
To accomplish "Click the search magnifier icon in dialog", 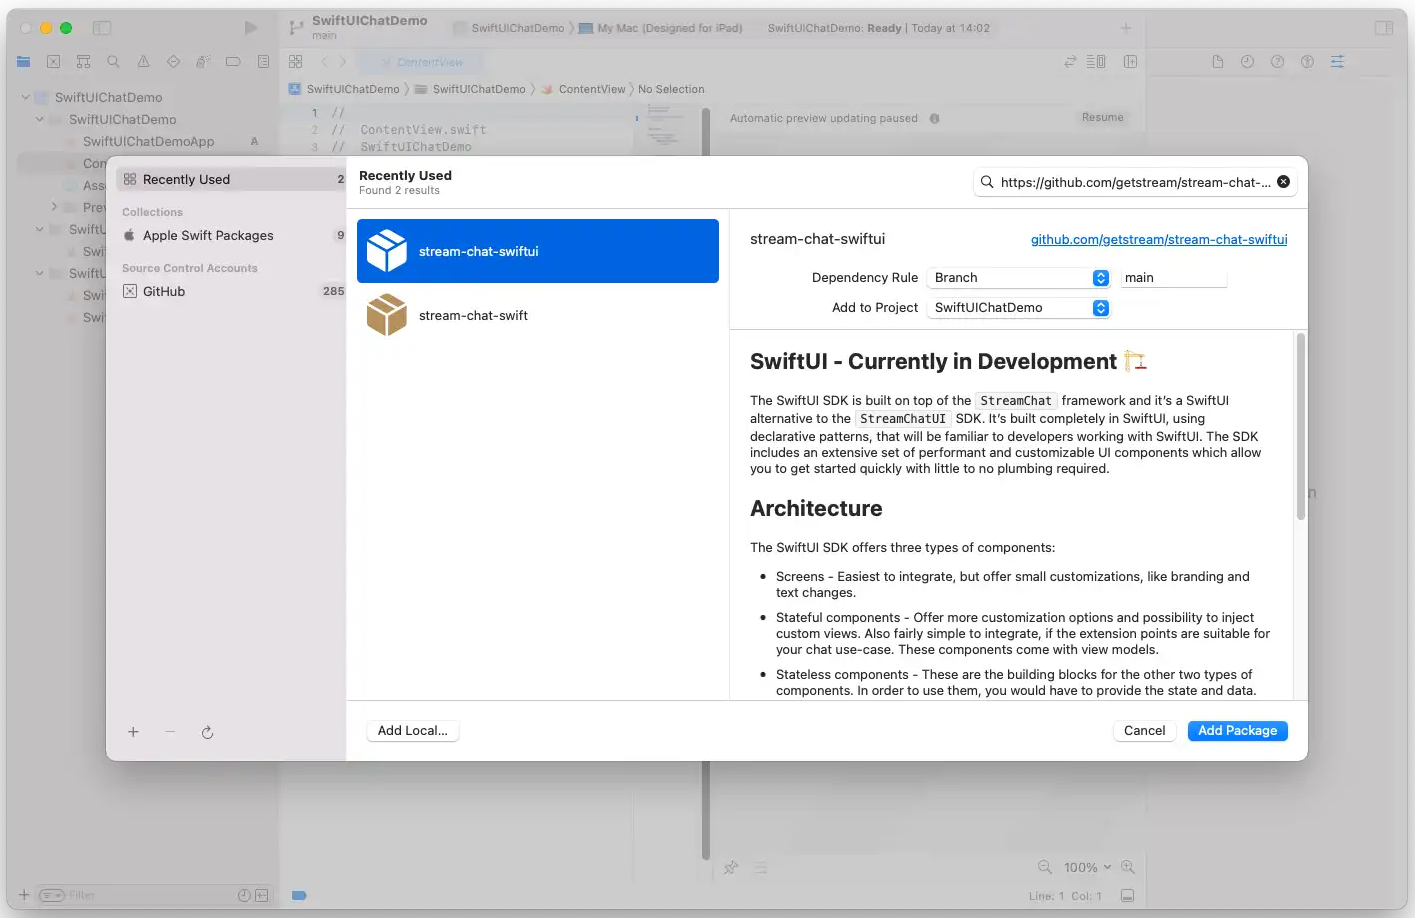I will [x=987, y=182].
